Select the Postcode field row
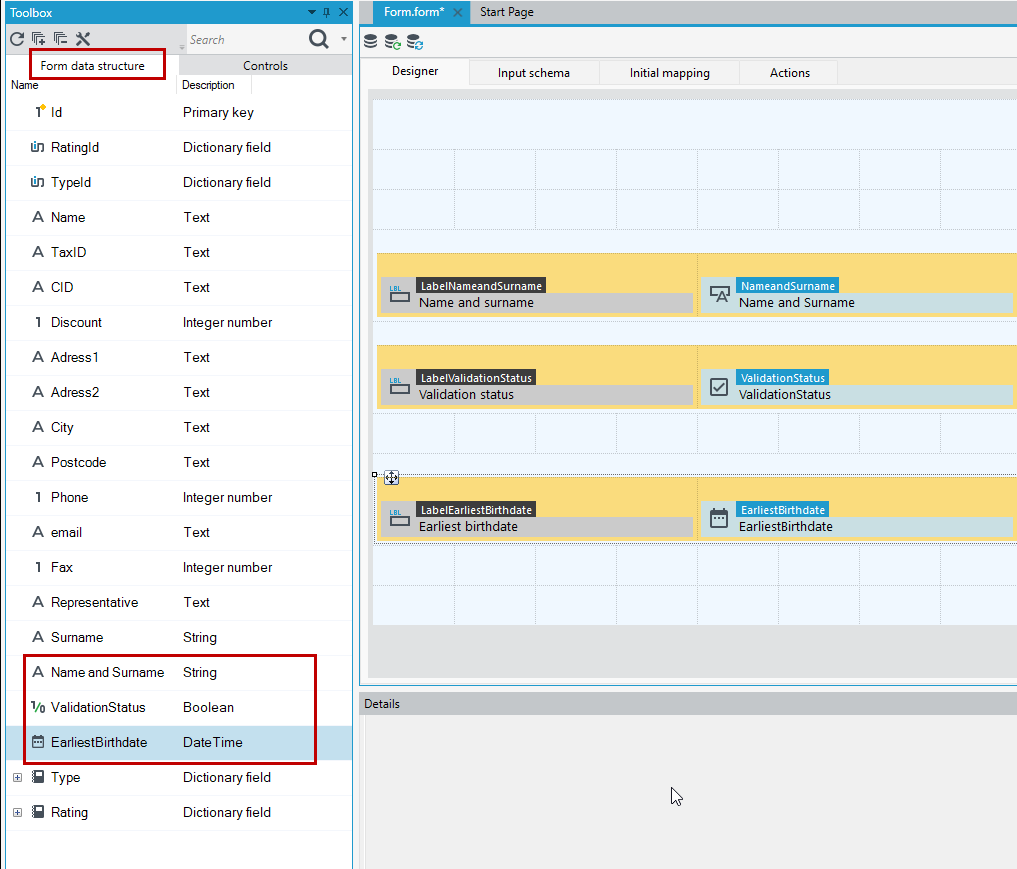The height and width of the screenshot is (869, 1017). tap(179, 462)
